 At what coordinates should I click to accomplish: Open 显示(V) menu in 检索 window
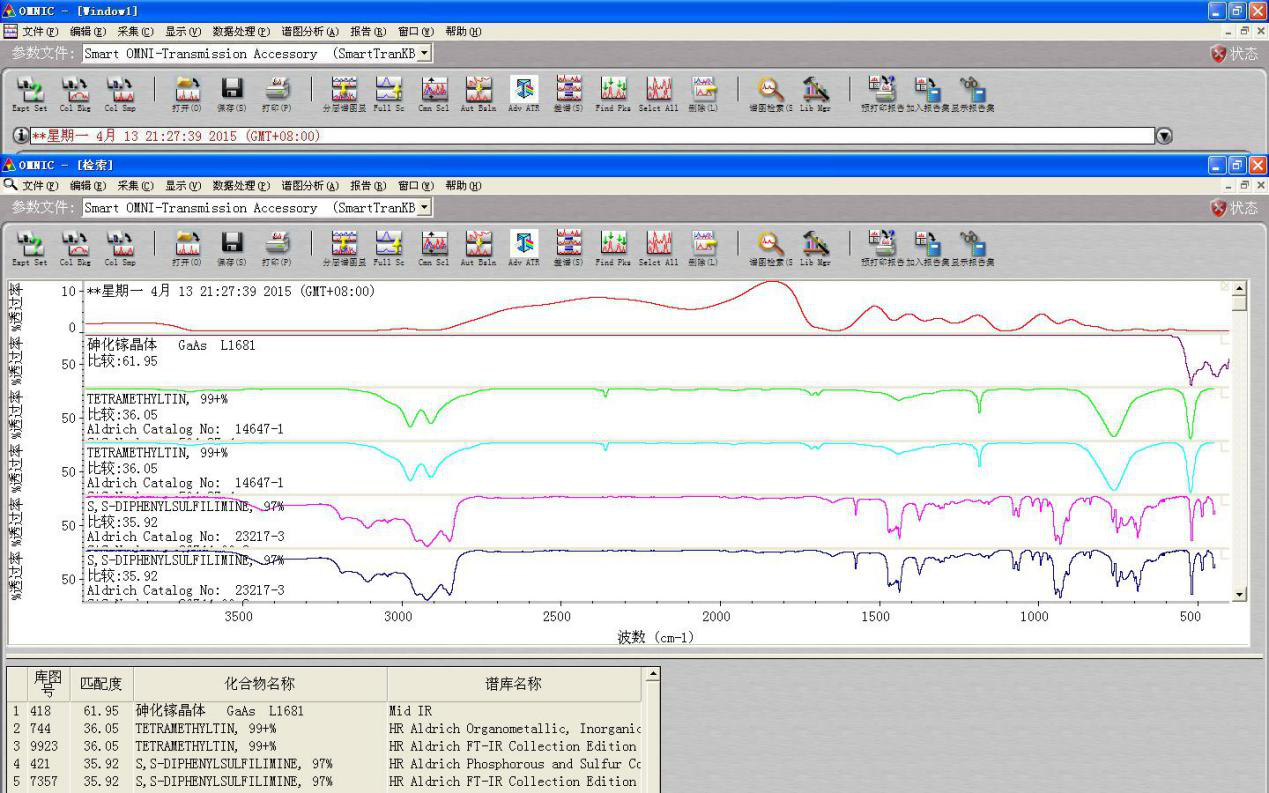[x=183, y=186]
